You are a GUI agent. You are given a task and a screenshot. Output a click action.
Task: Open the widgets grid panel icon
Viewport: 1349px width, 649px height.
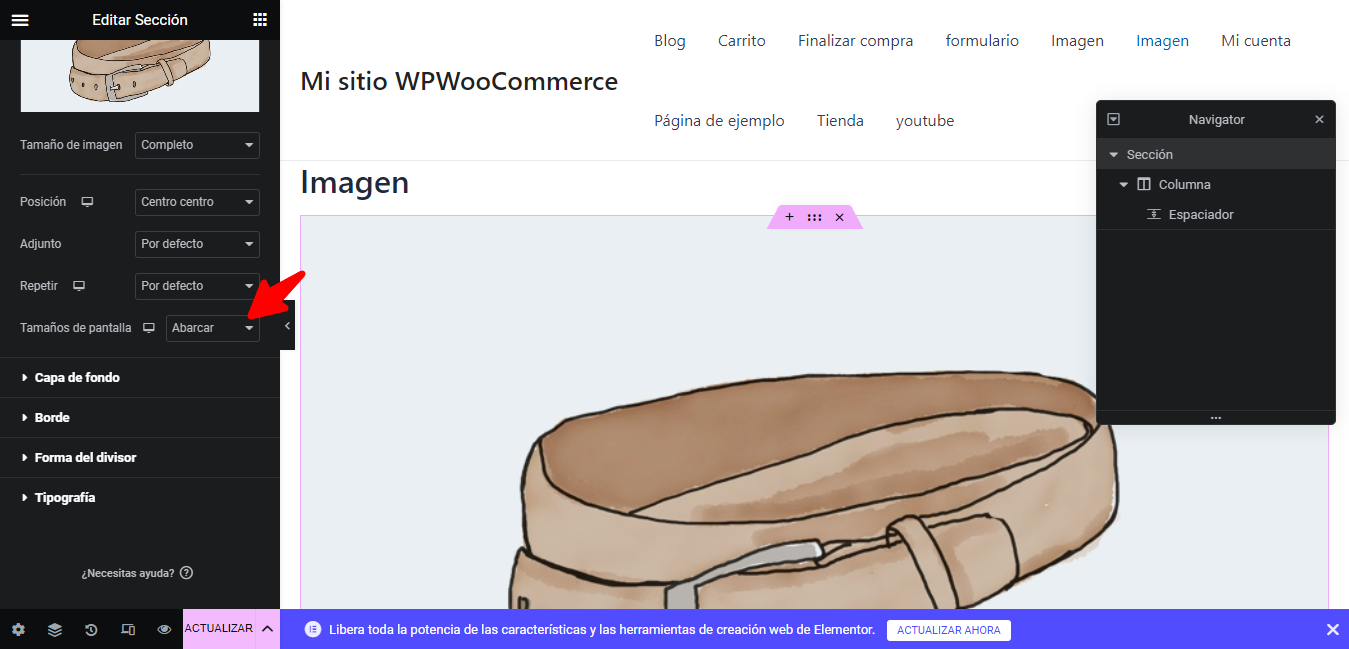260,20
